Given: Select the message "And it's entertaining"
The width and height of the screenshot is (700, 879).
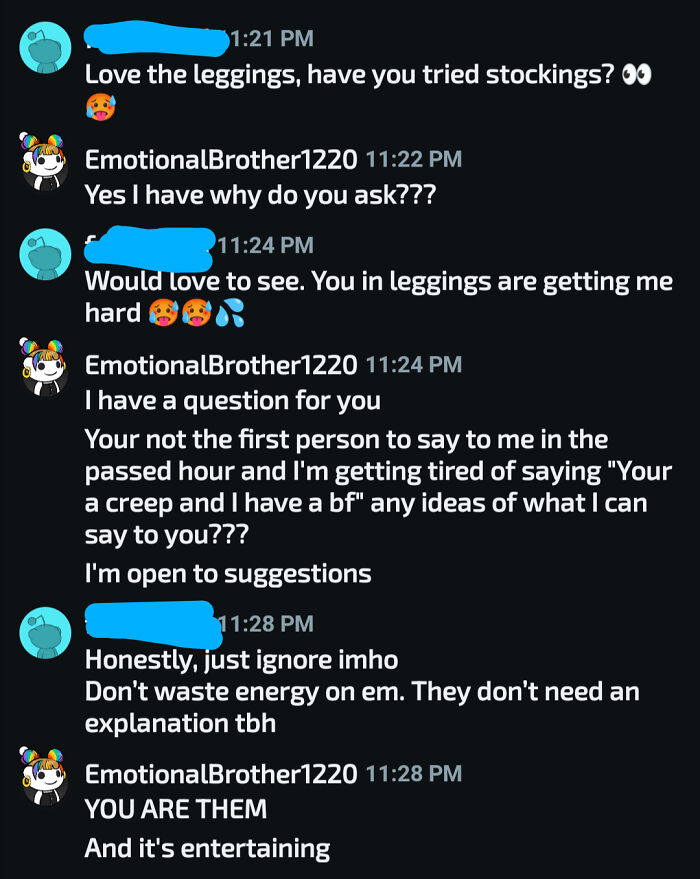Looking at the screenshot, I should (x=207, y=849).
